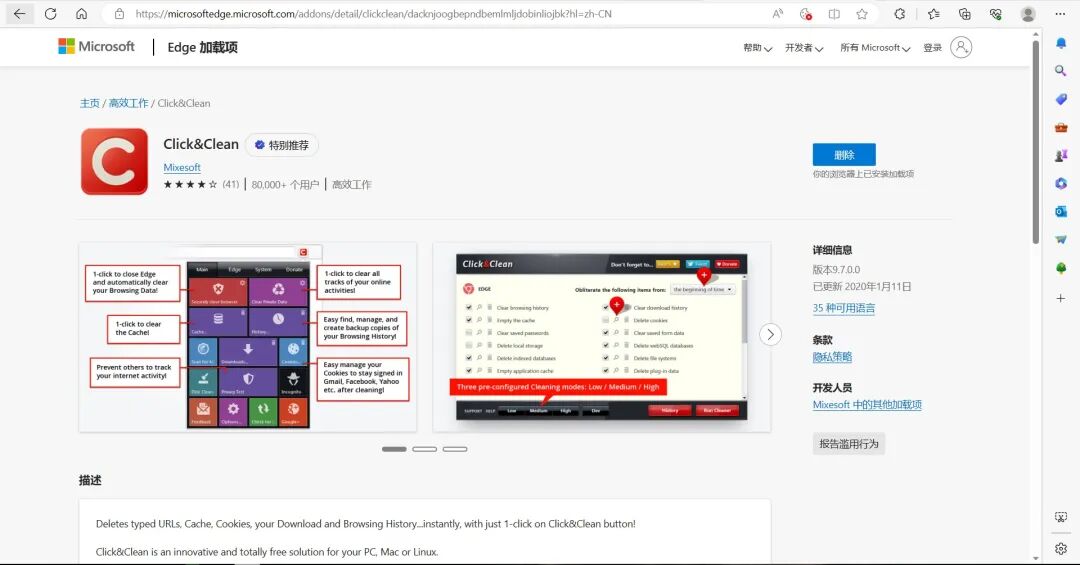
Task: Expand the 开发者 dropdown menu
Action: [x=804, y=48]
